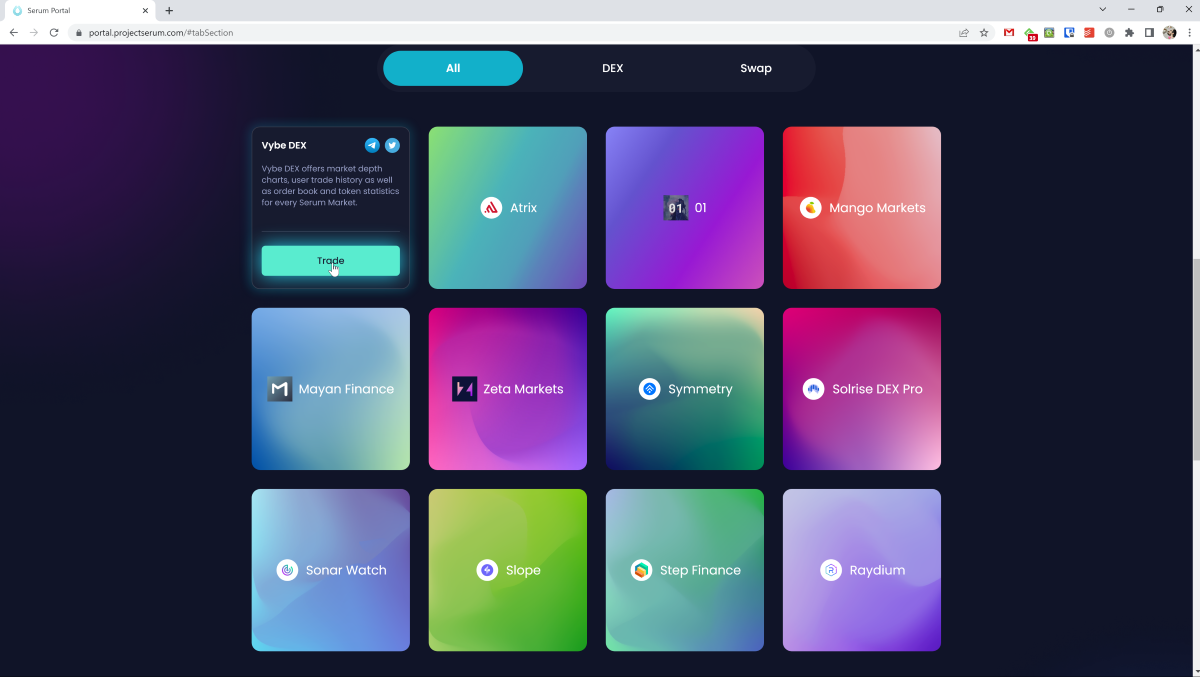1200x677 pixels.
Task: Open the Gmail extension icon
Action: click(1009, 32)
